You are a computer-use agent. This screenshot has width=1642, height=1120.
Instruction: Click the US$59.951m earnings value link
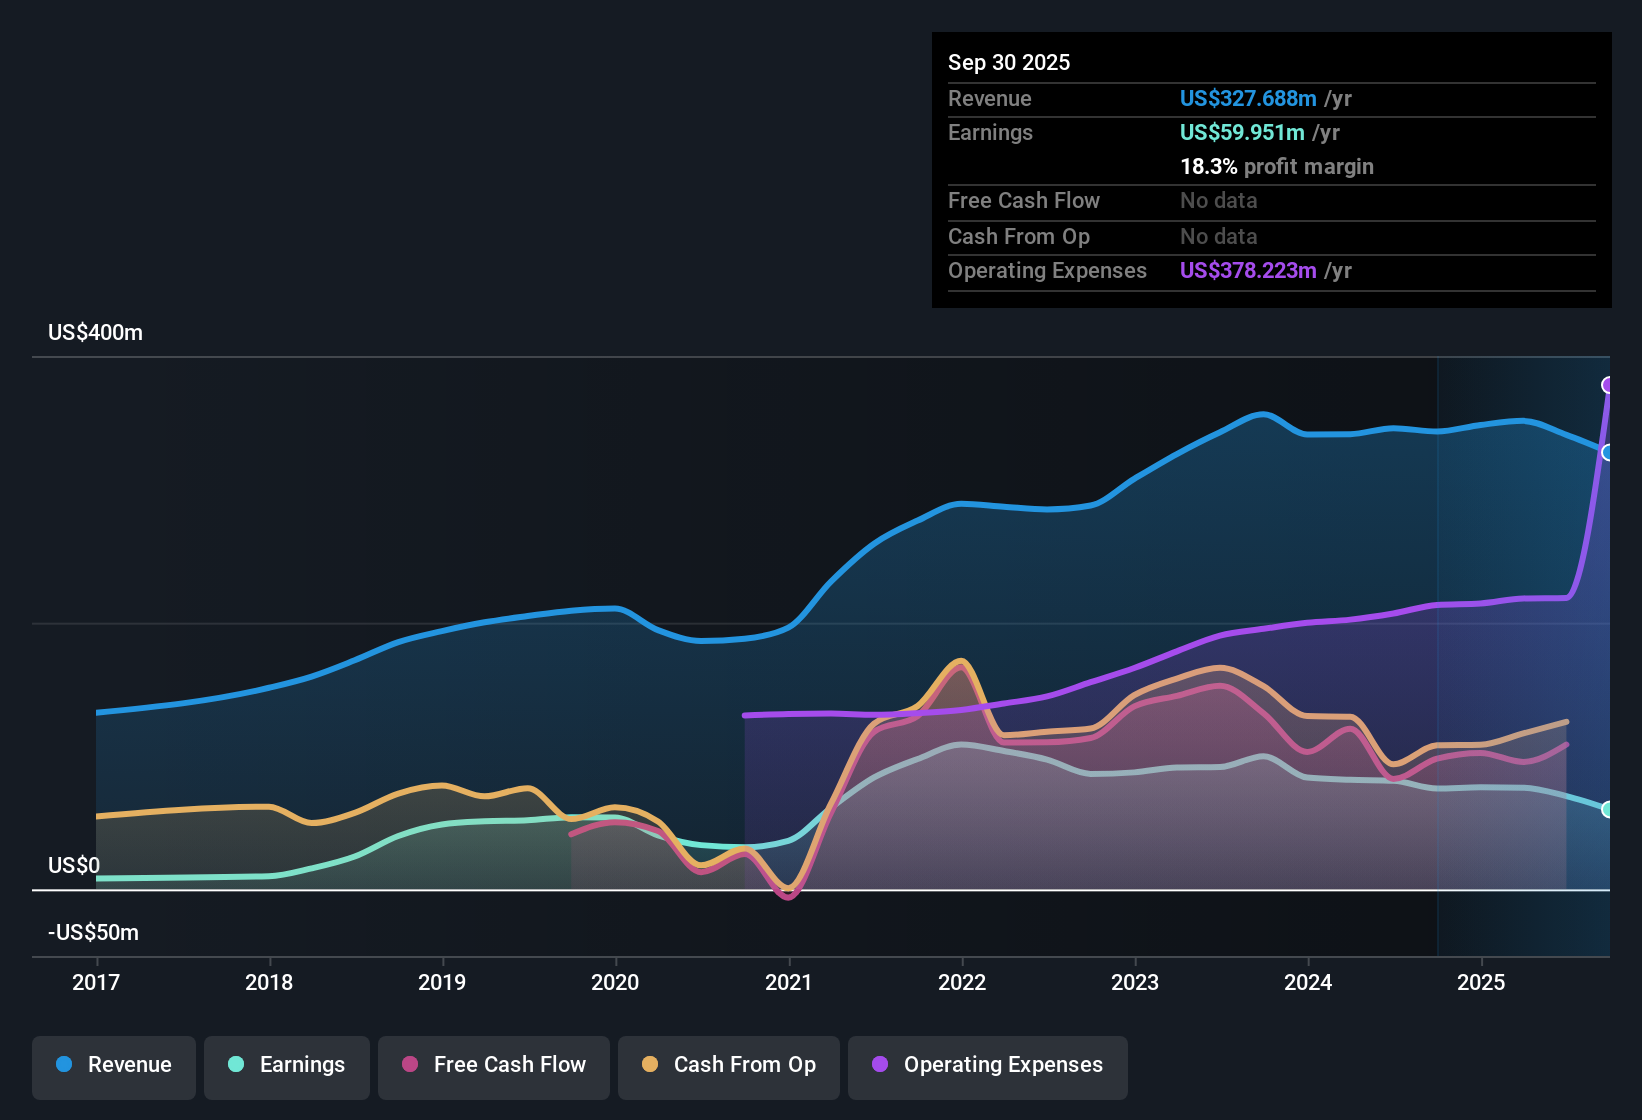(x=1241, y=132)
